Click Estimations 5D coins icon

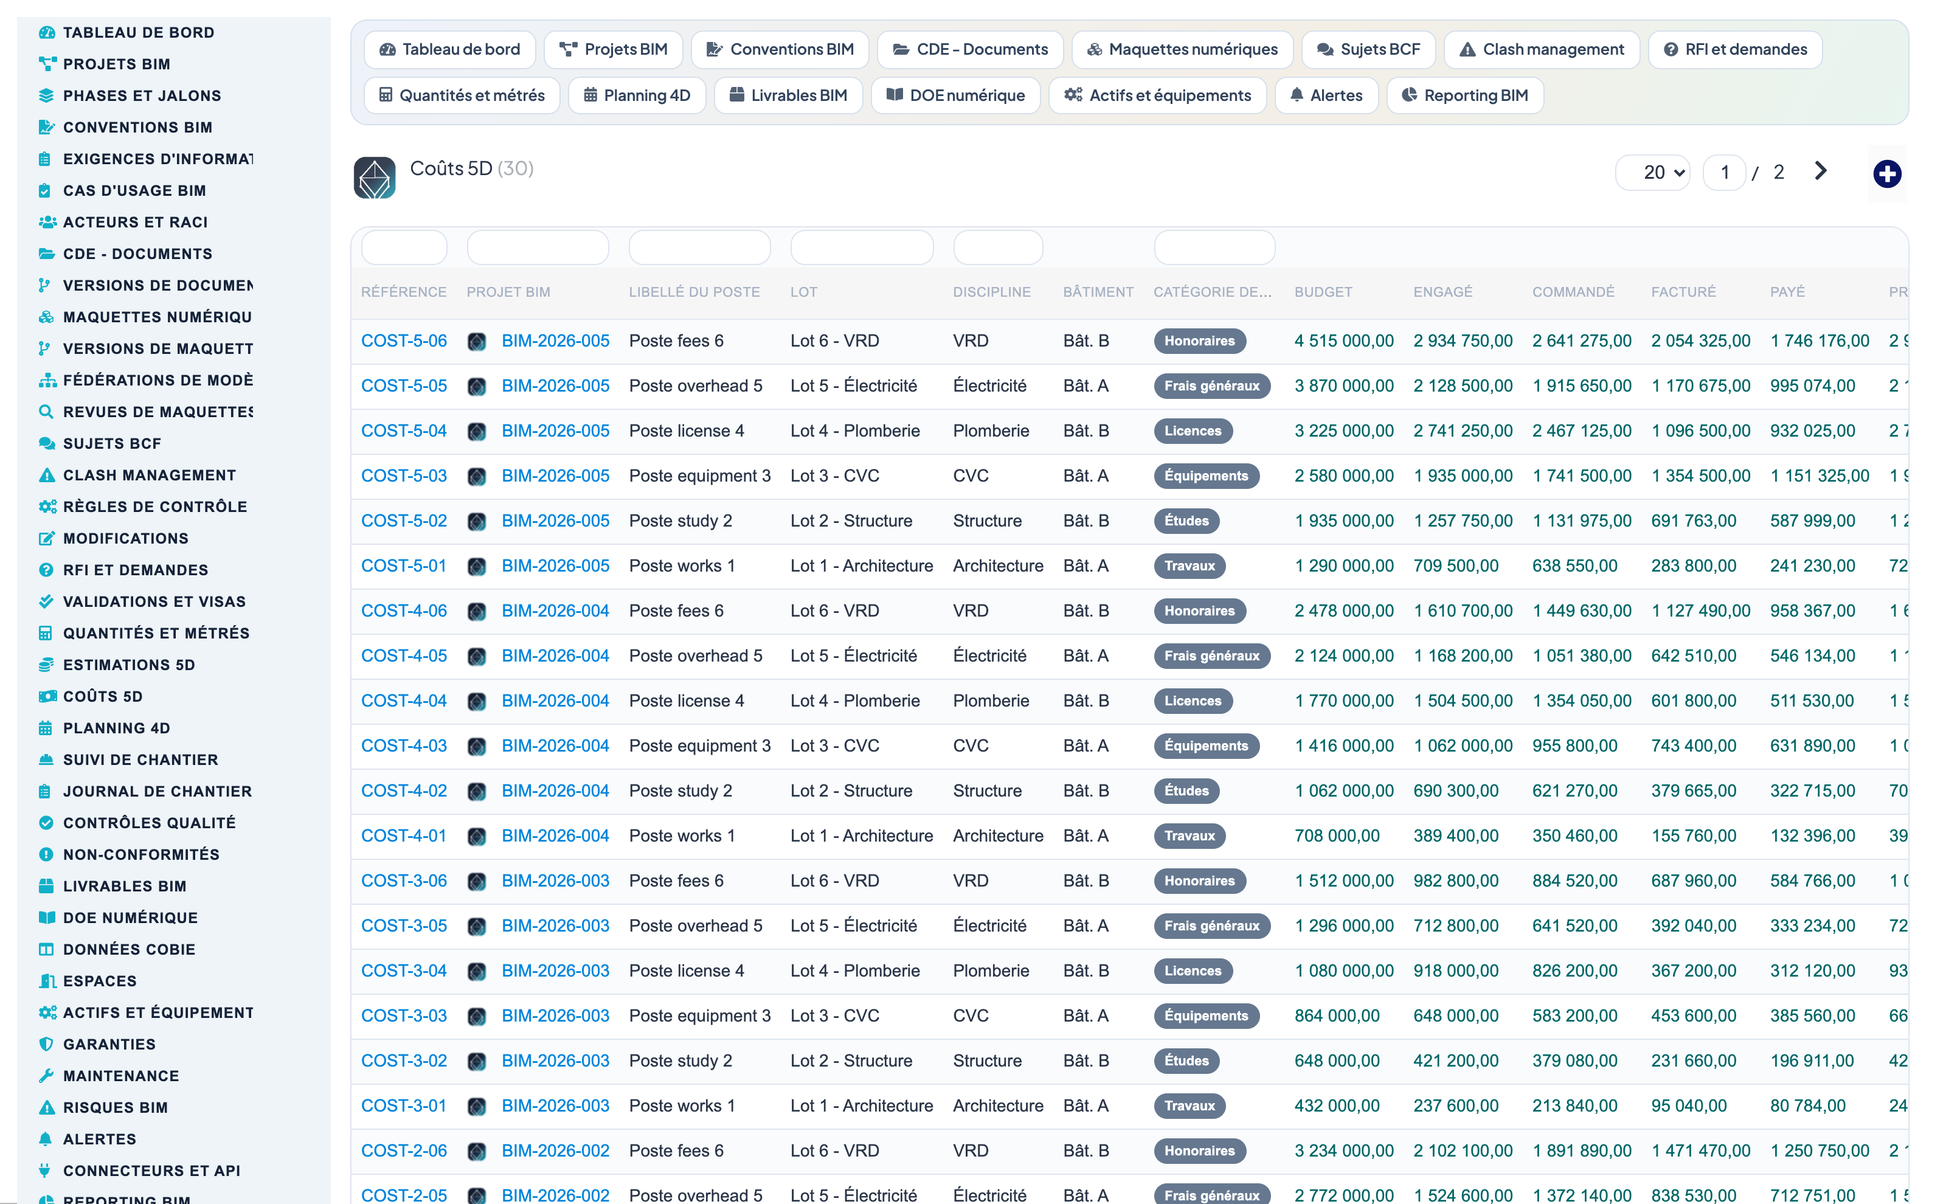[x=46, y=665]
